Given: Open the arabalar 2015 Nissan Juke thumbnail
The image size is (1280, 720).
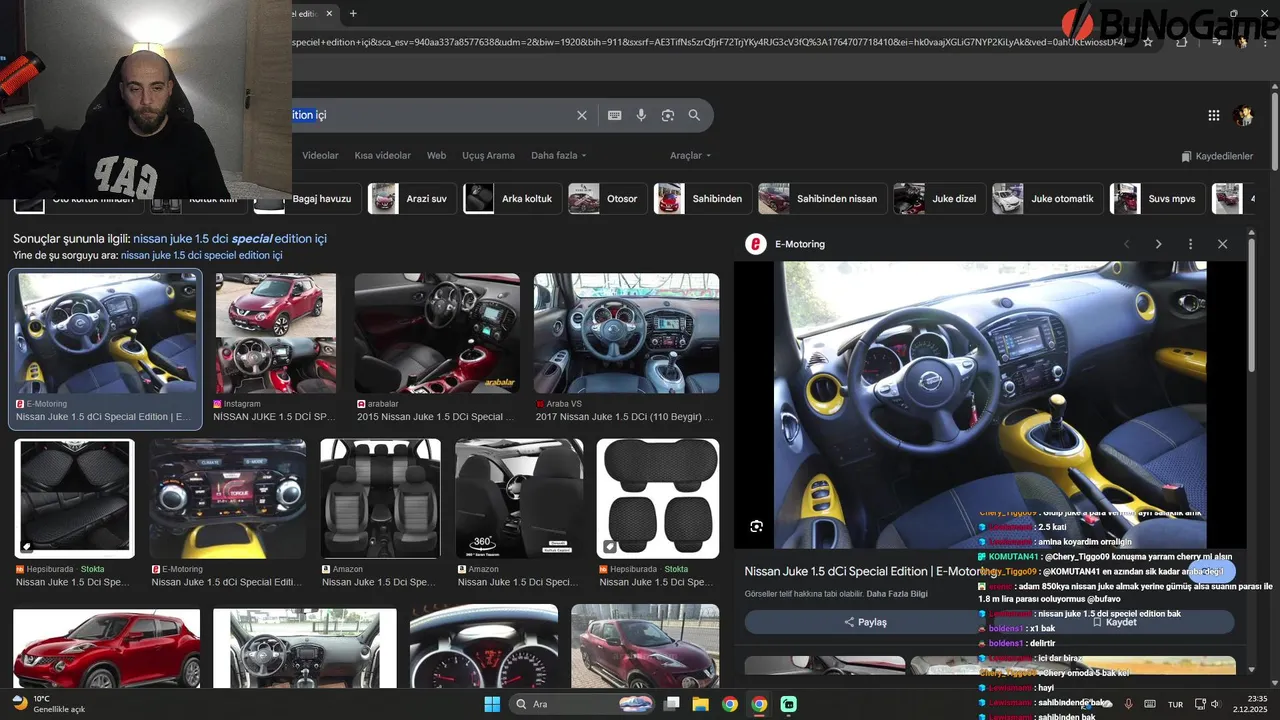Looking at the screenshot, I should tap(437, 333).
